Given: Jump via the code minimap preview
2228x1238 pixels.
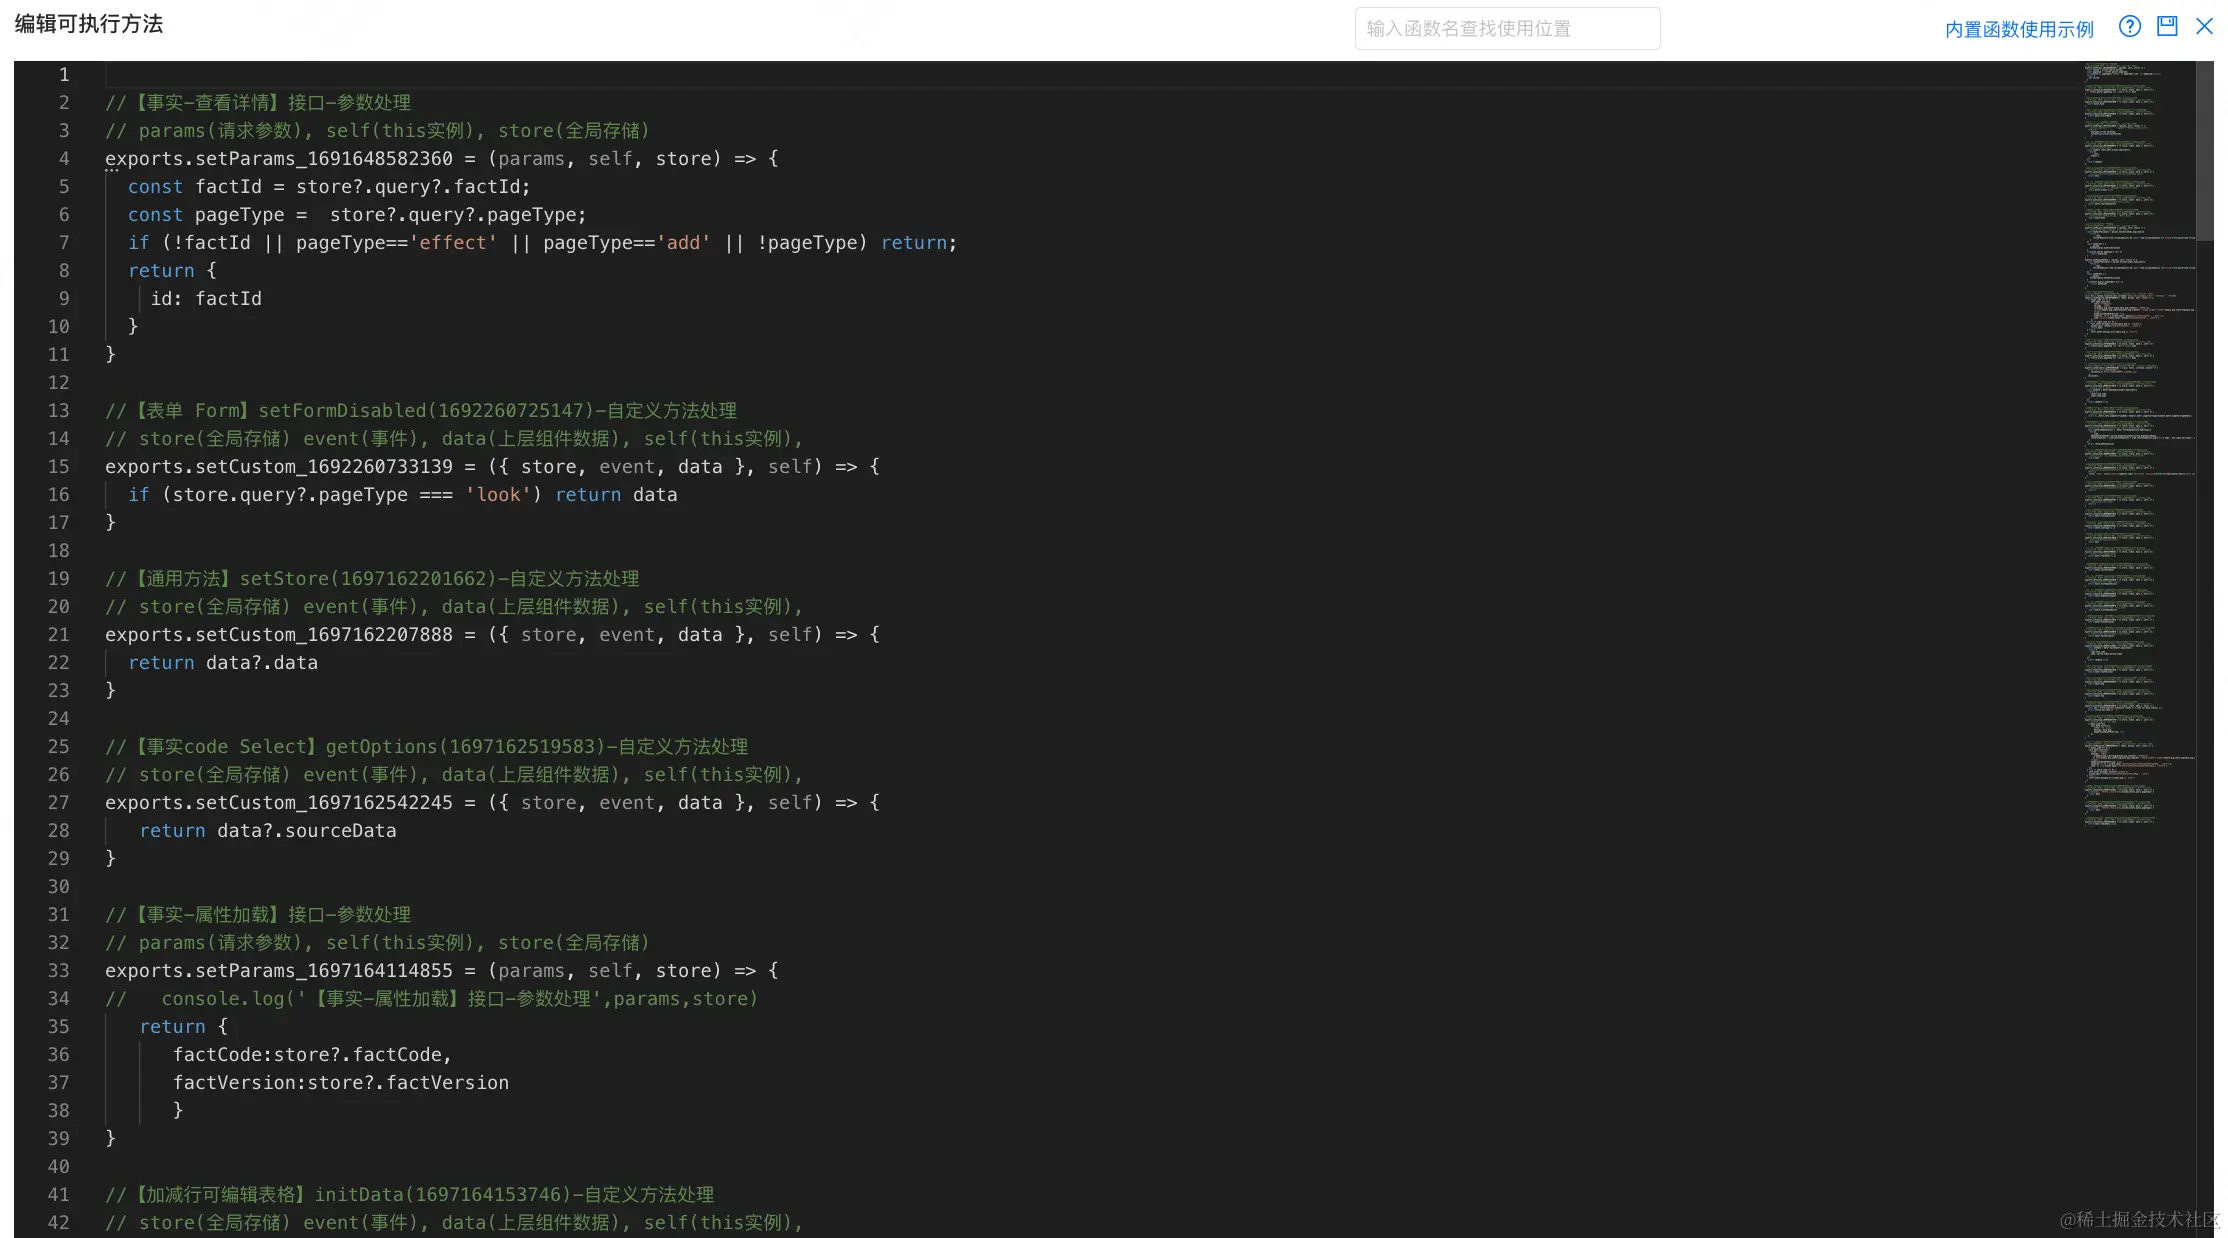Looking at the screenshot, I should 2139,445.
